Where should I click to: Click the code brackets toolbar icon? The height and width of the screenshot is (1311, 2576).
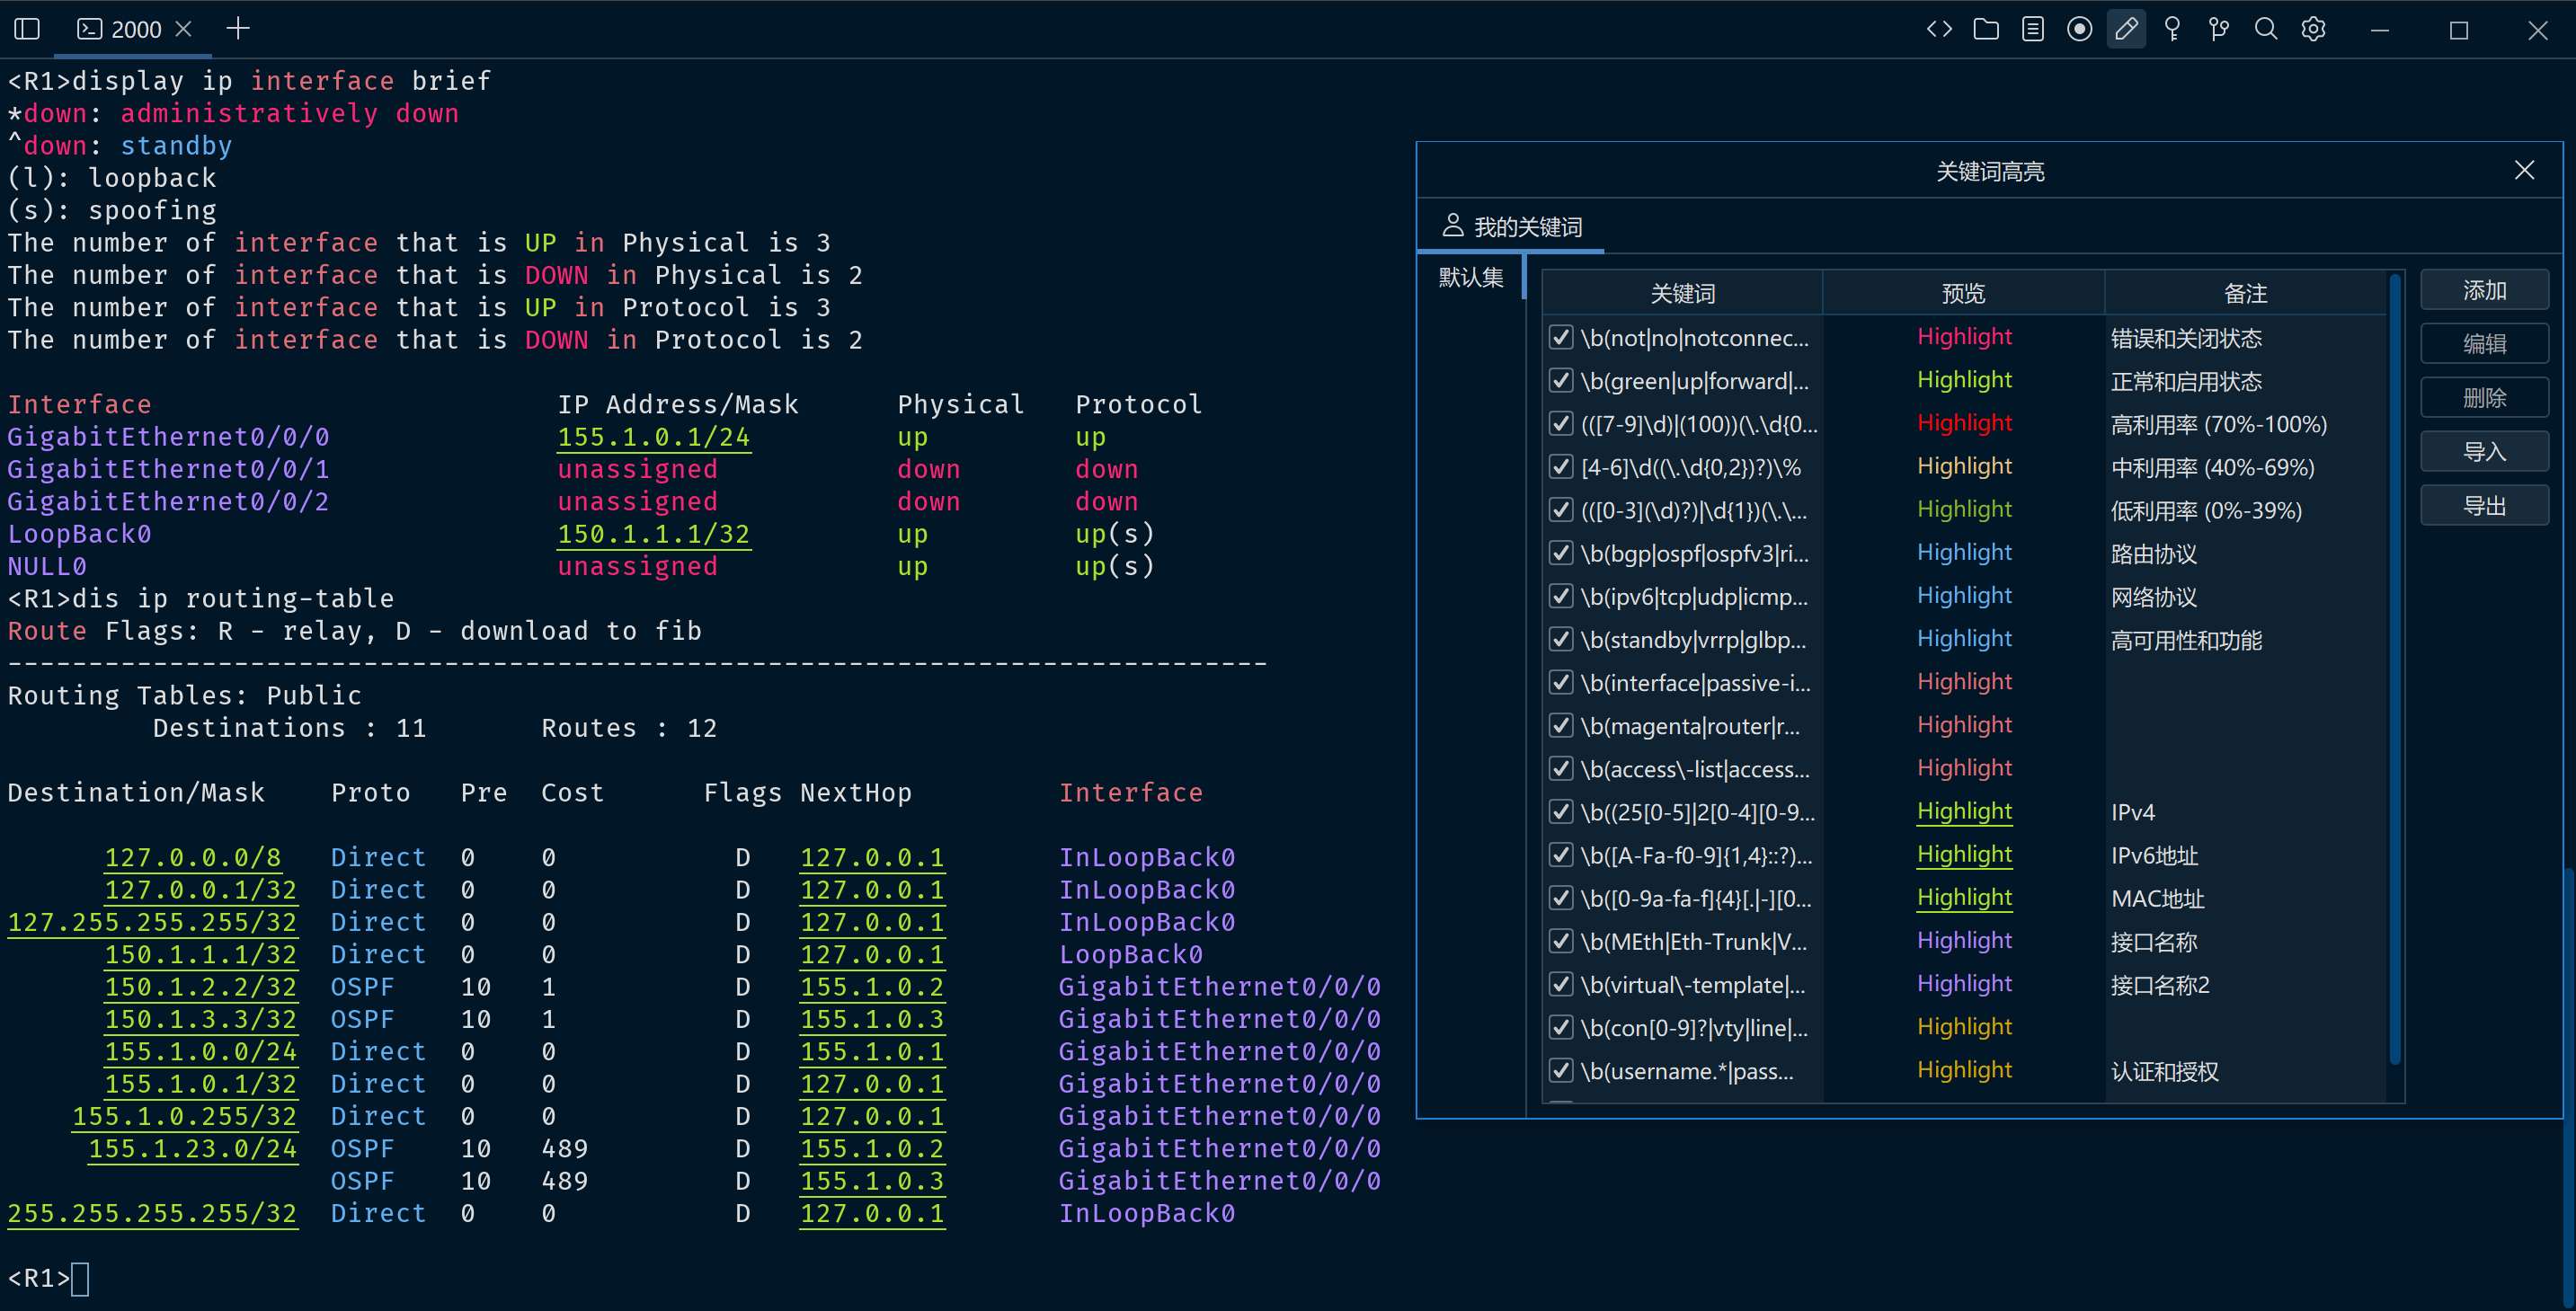click(1939, 29)
